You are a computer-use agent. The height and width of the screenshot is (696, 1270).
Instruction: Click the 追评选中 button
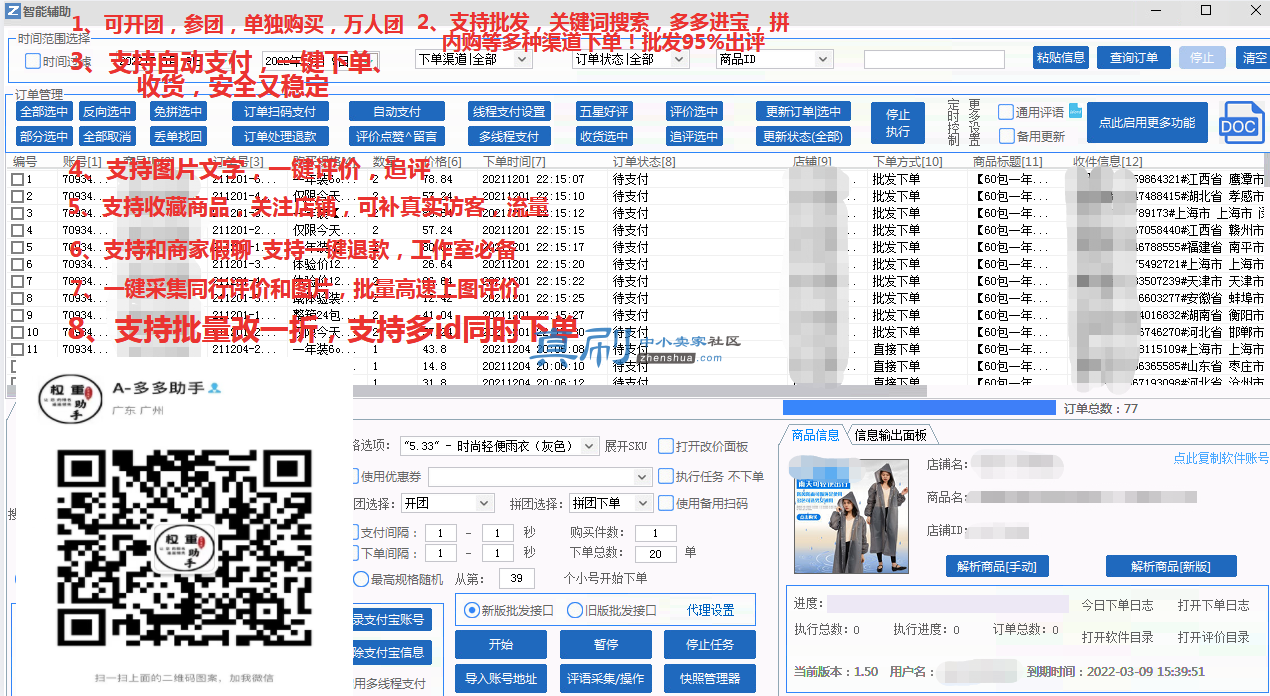tap(694, 136)
